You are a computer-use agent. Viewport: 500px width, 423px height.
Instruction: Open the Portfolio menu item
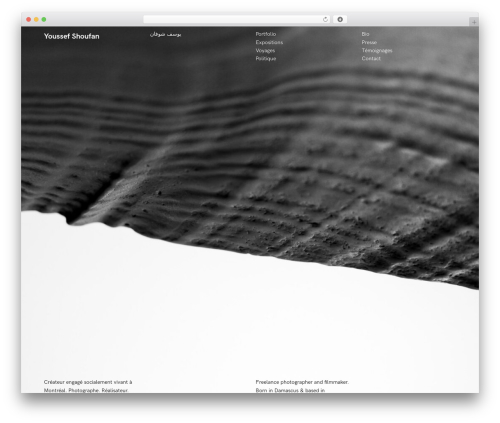(266, 34)
